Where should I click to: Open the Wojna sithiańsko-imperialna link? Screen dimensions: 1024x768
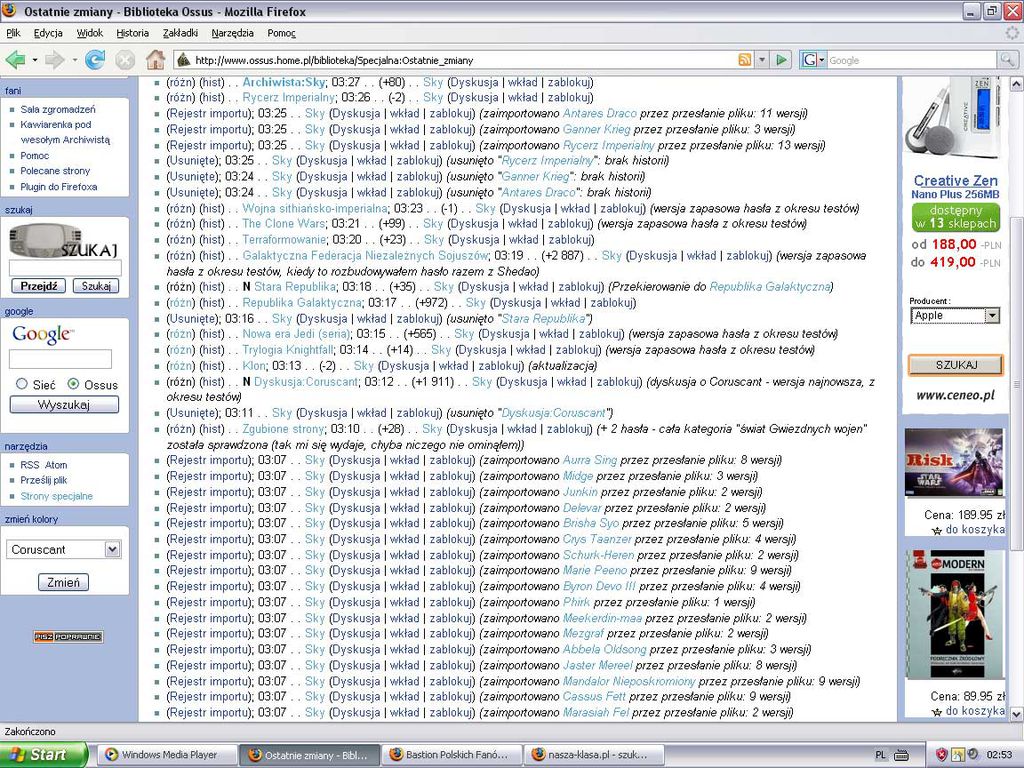[315, 208]
